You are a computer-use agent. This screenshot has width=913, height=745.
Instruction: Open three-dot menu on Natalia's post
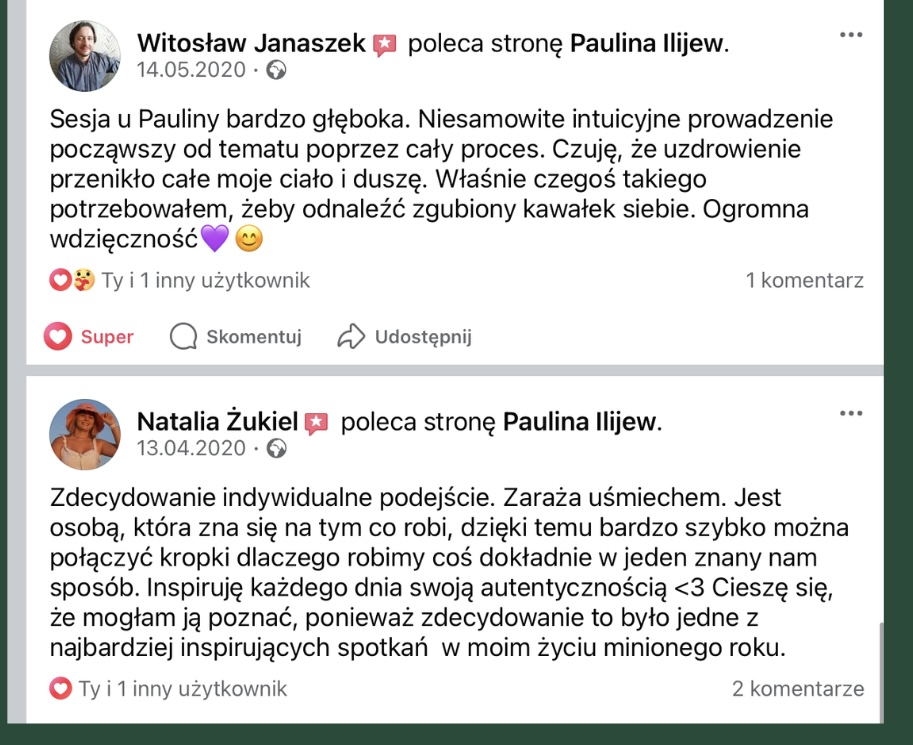coord(850,412)
